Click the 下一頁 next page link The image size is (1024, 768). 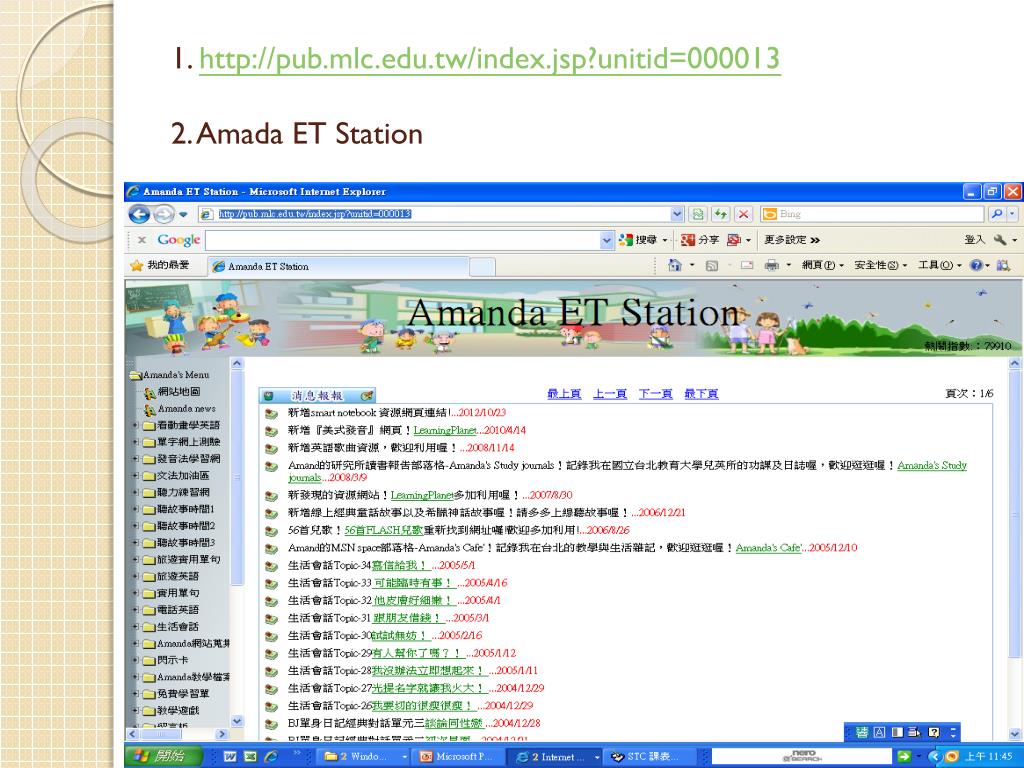point(656,394)
